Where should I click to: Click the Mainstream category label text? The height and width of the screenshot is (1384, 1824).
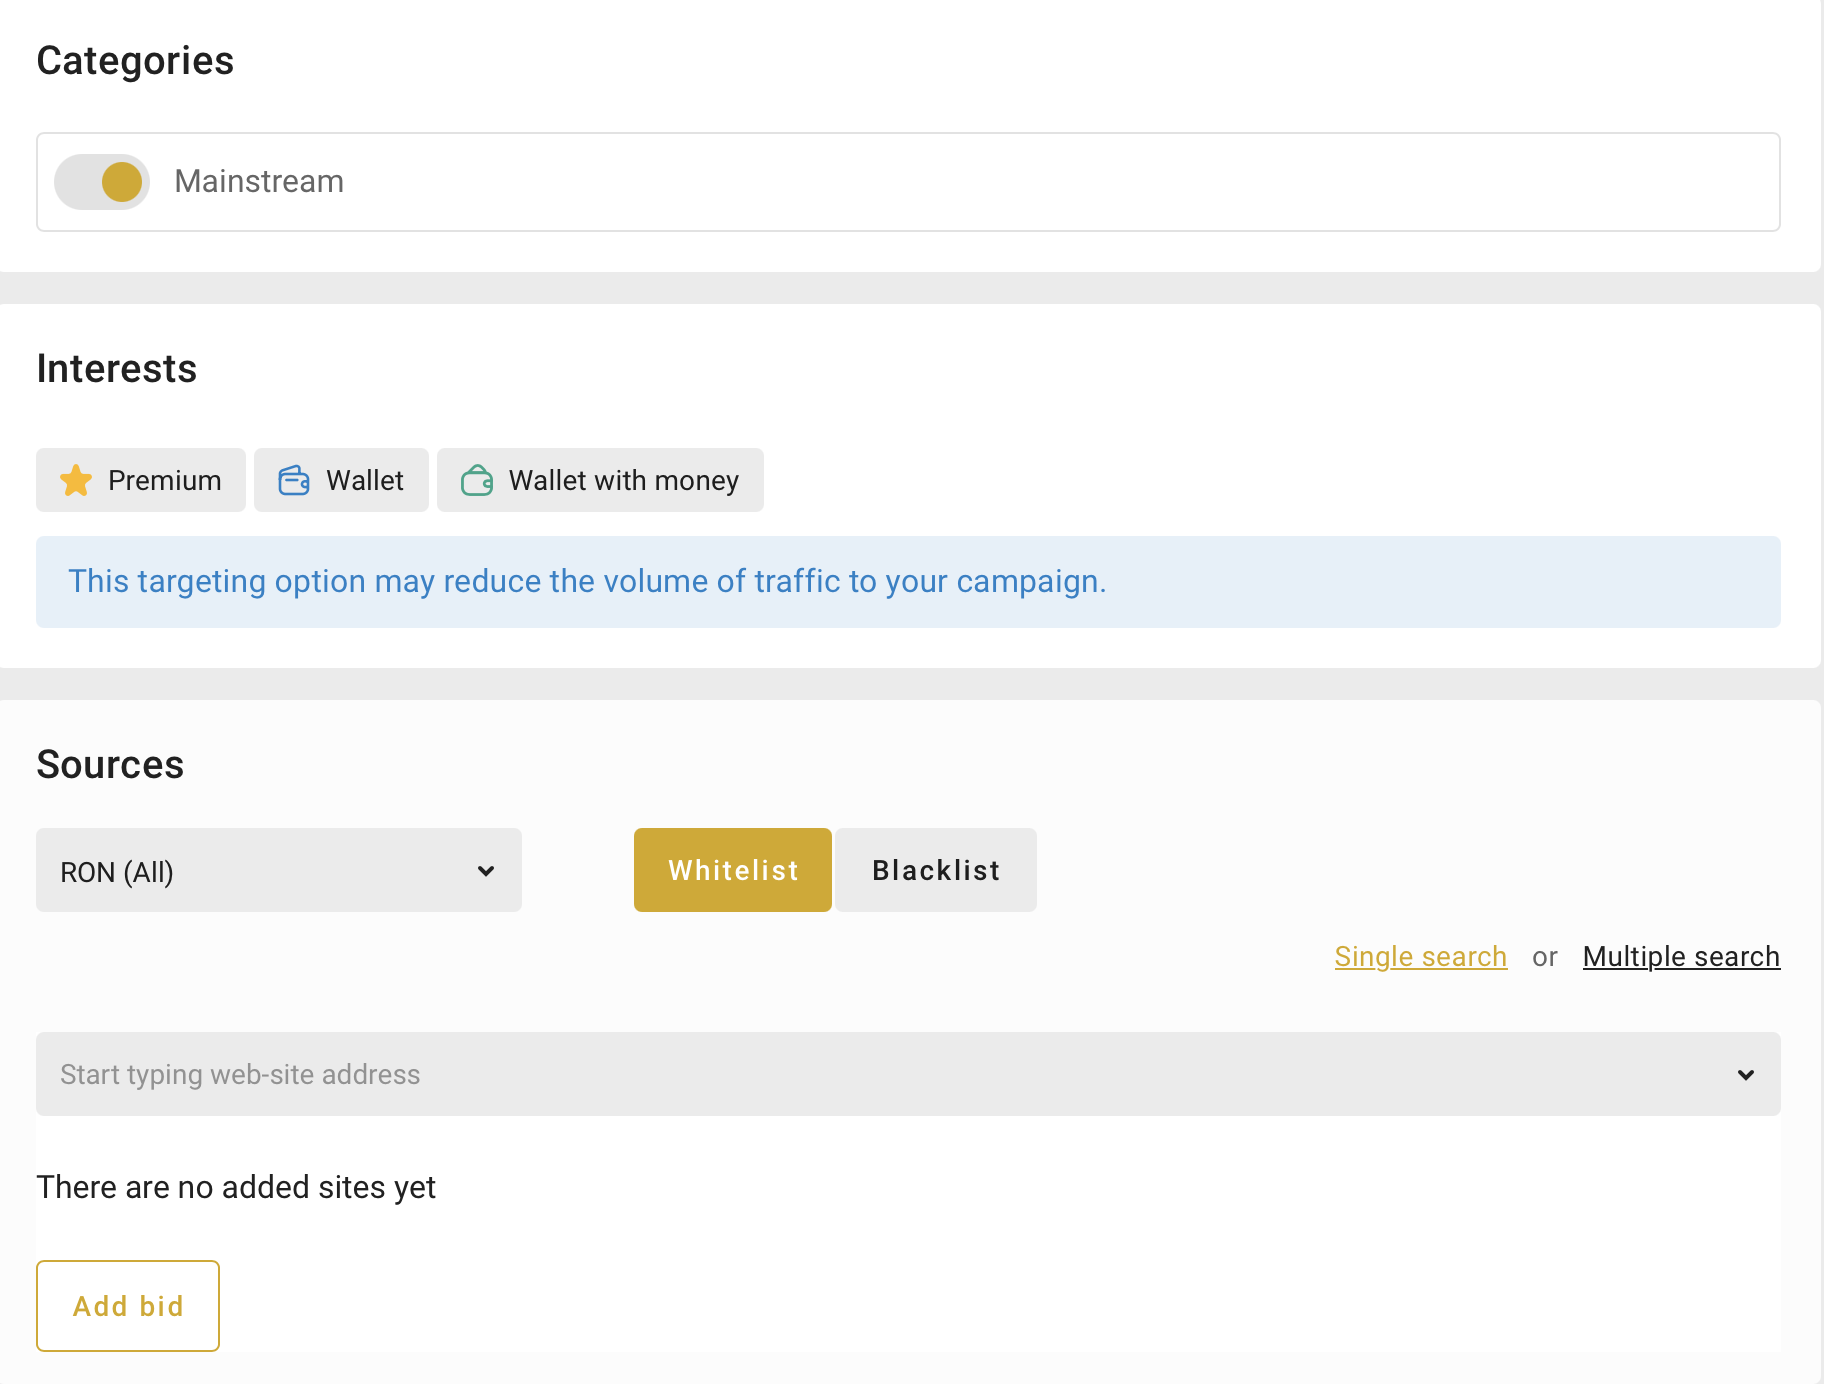click(259, 182)
